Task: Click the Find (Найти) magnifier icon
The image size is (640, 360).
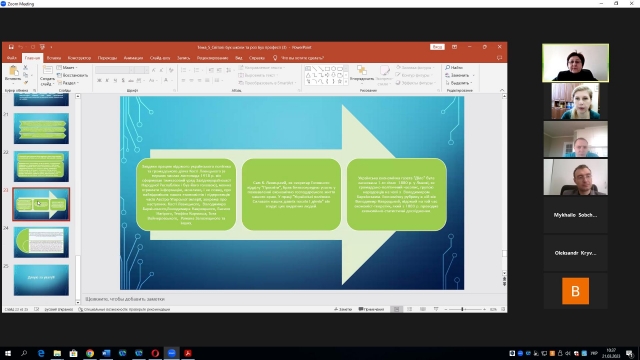Action: (447, 67)
